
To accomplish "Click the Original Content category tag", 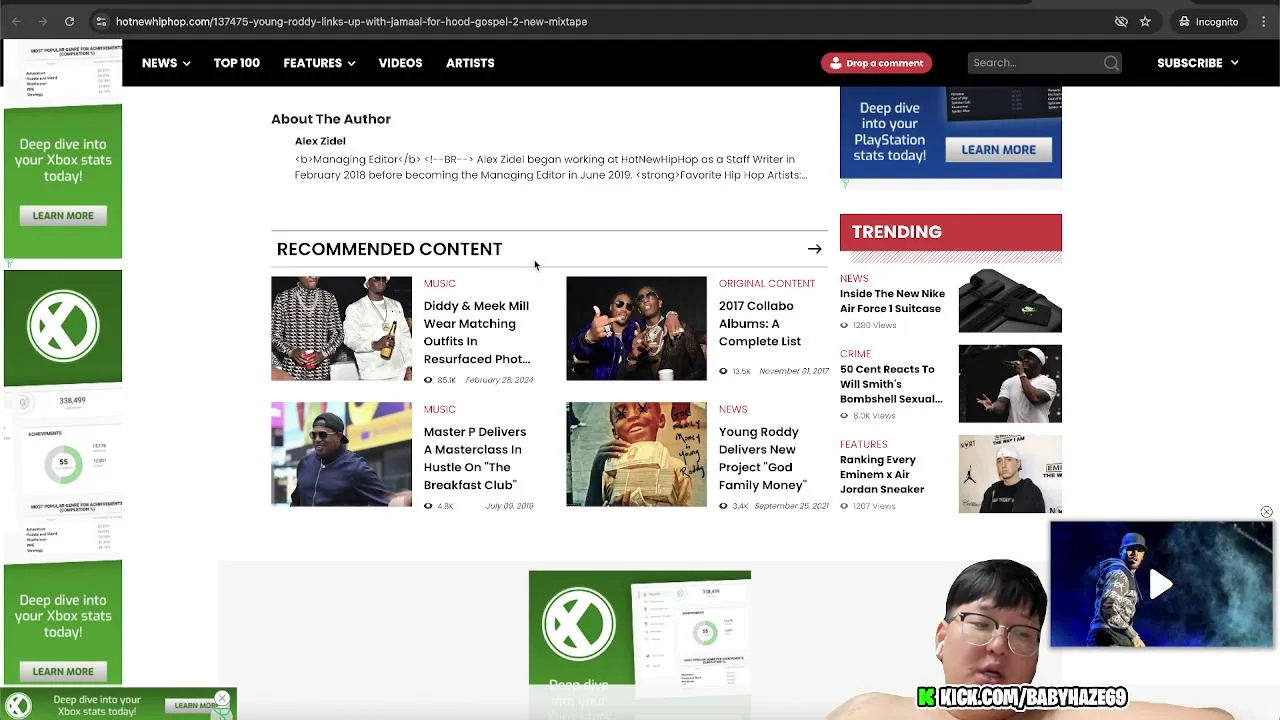I will tap(767, 283).
